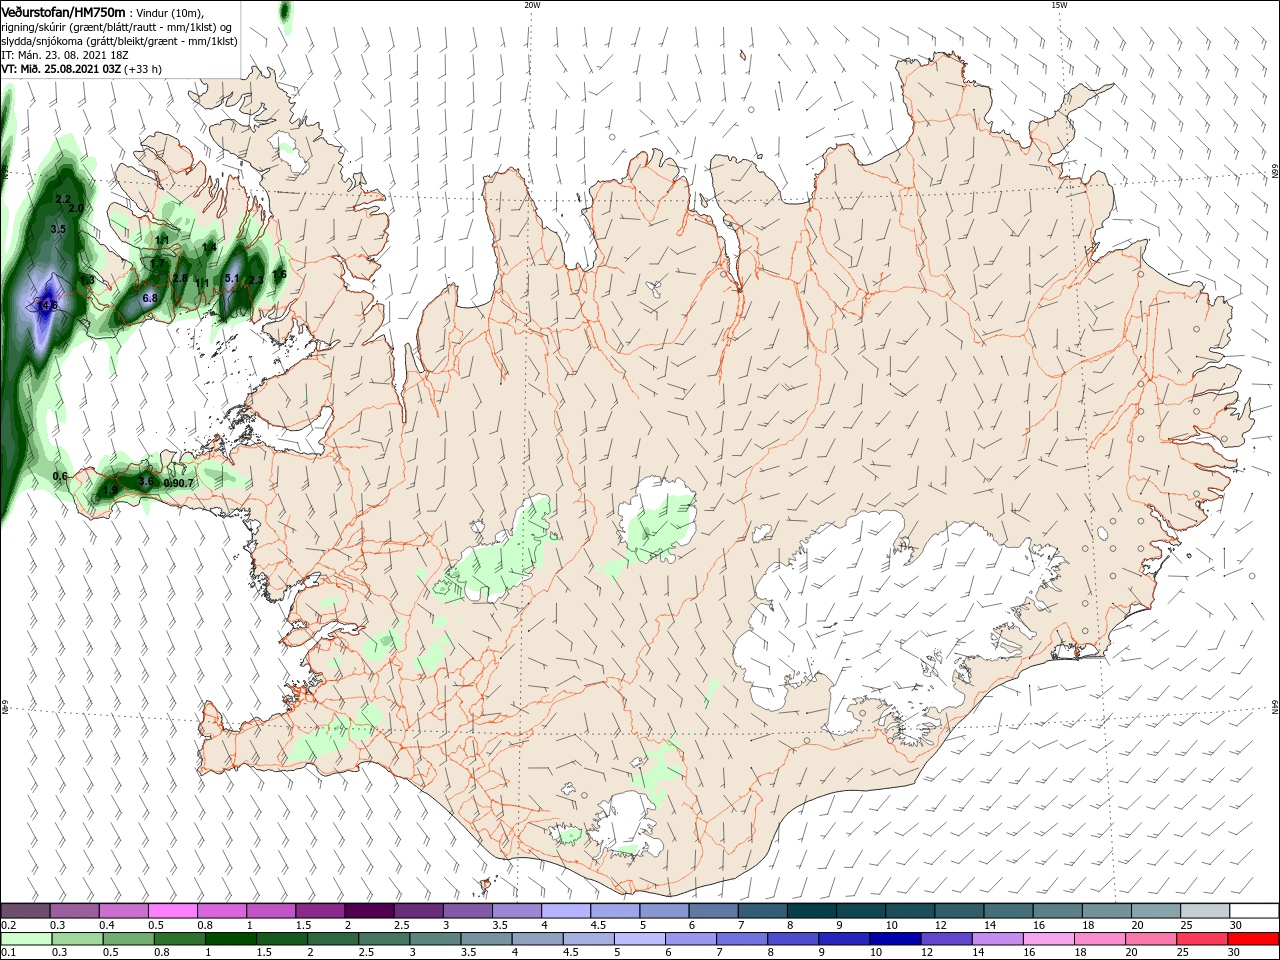The image size is (1280, 960).
Task: Click the Veðurstofan/HM750m title text
Action: pyautogui.click(x=63, y=11)
